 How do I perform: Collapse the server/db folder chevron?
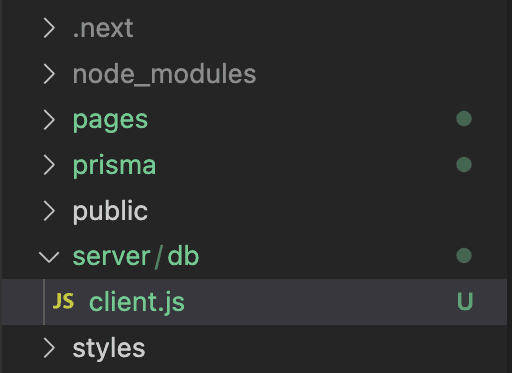(x=49, y=257)
